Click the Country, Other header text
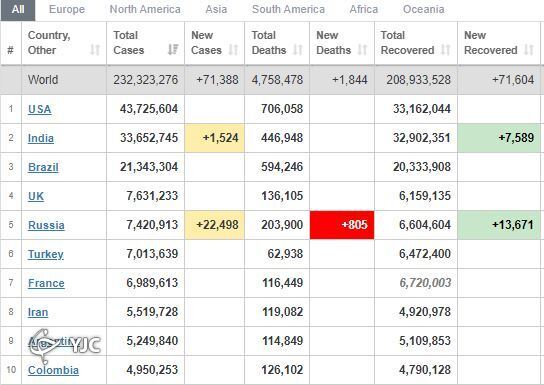 pos(49,43)
